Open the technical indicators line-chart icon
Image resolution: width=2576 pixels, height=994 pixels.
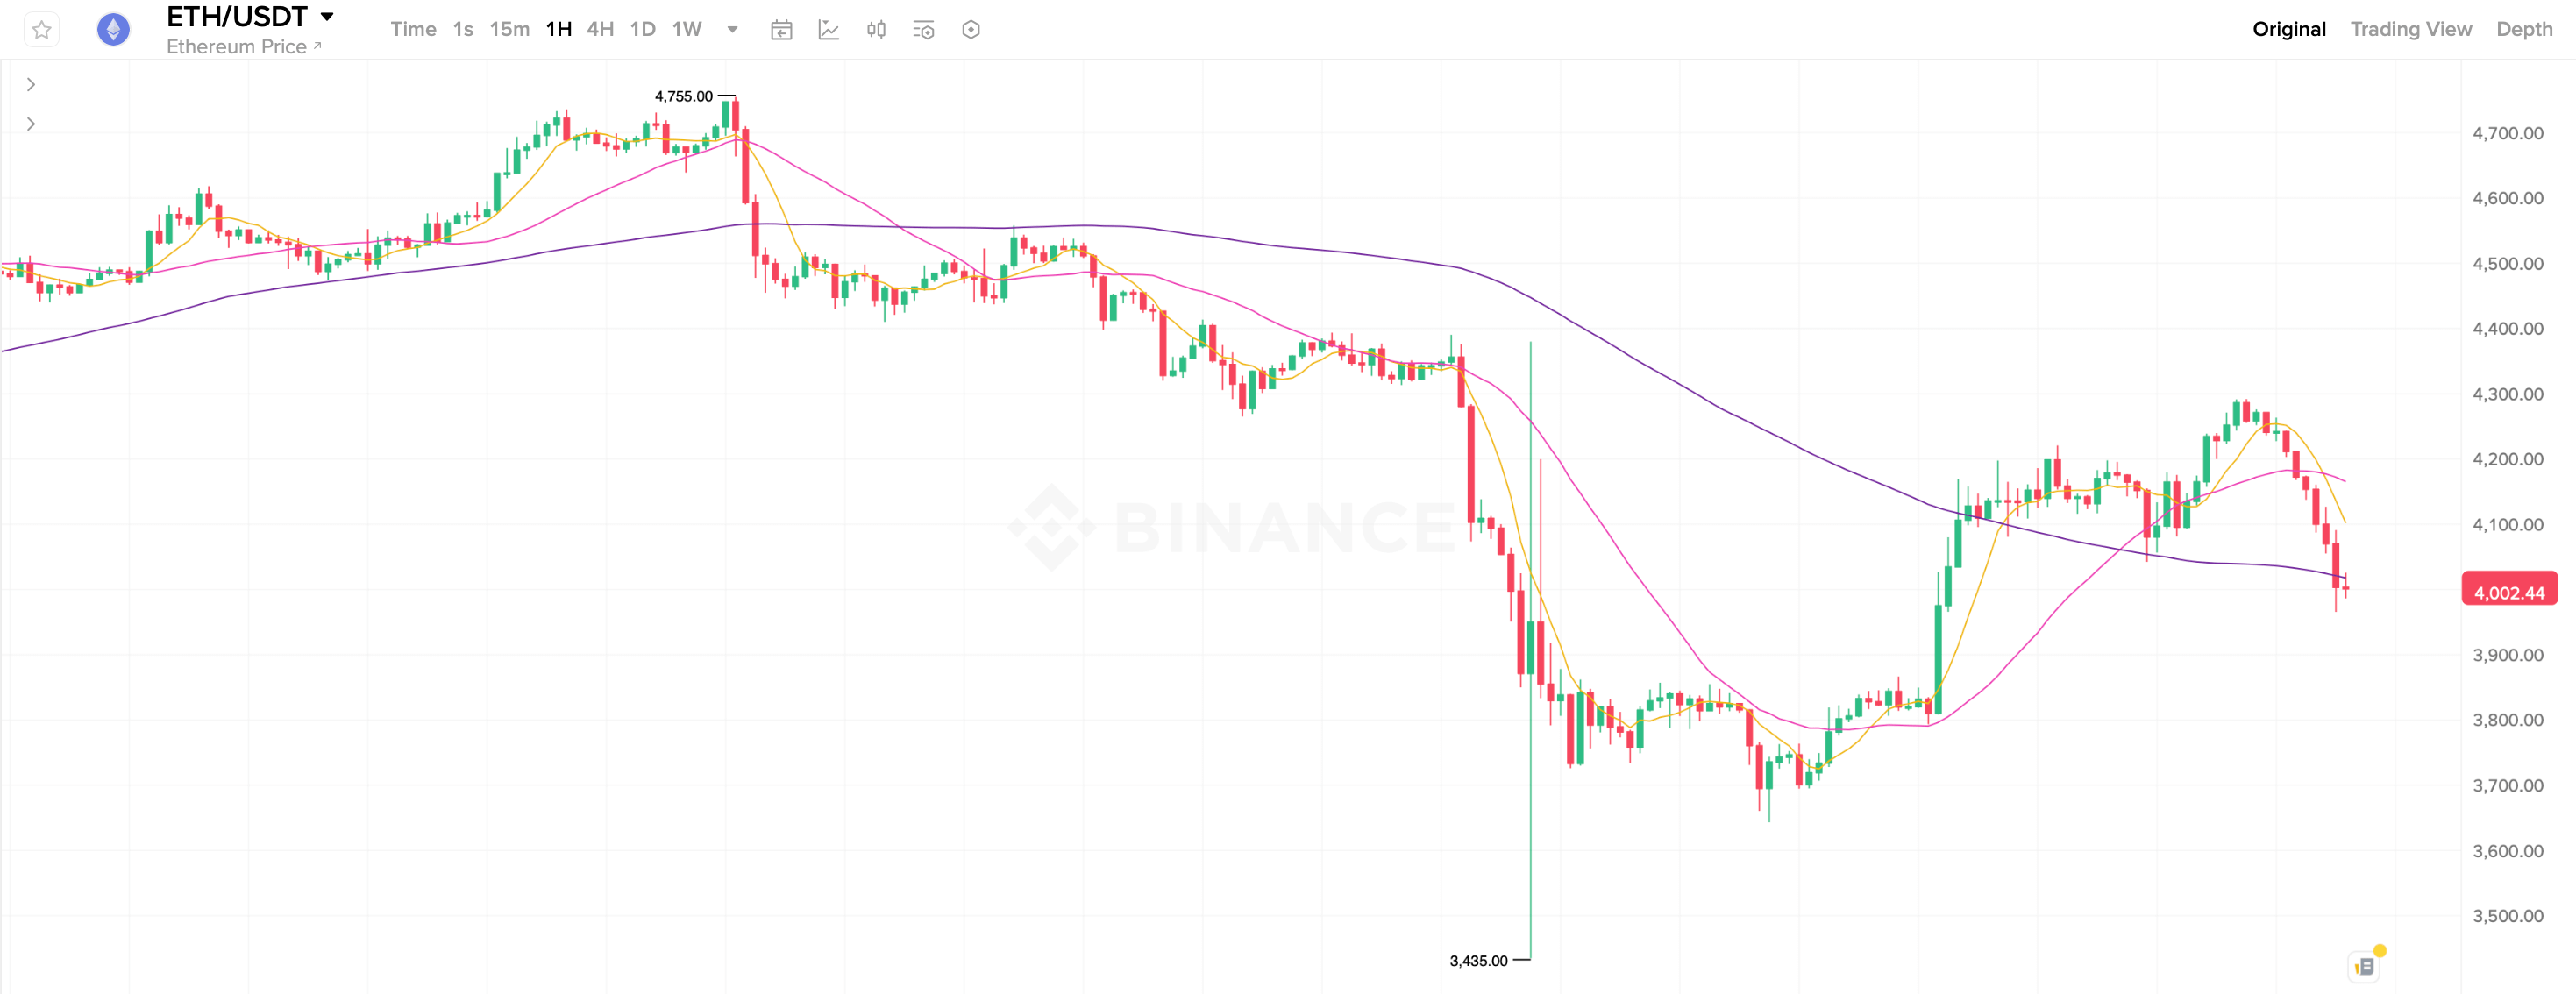tap(829, 30)
